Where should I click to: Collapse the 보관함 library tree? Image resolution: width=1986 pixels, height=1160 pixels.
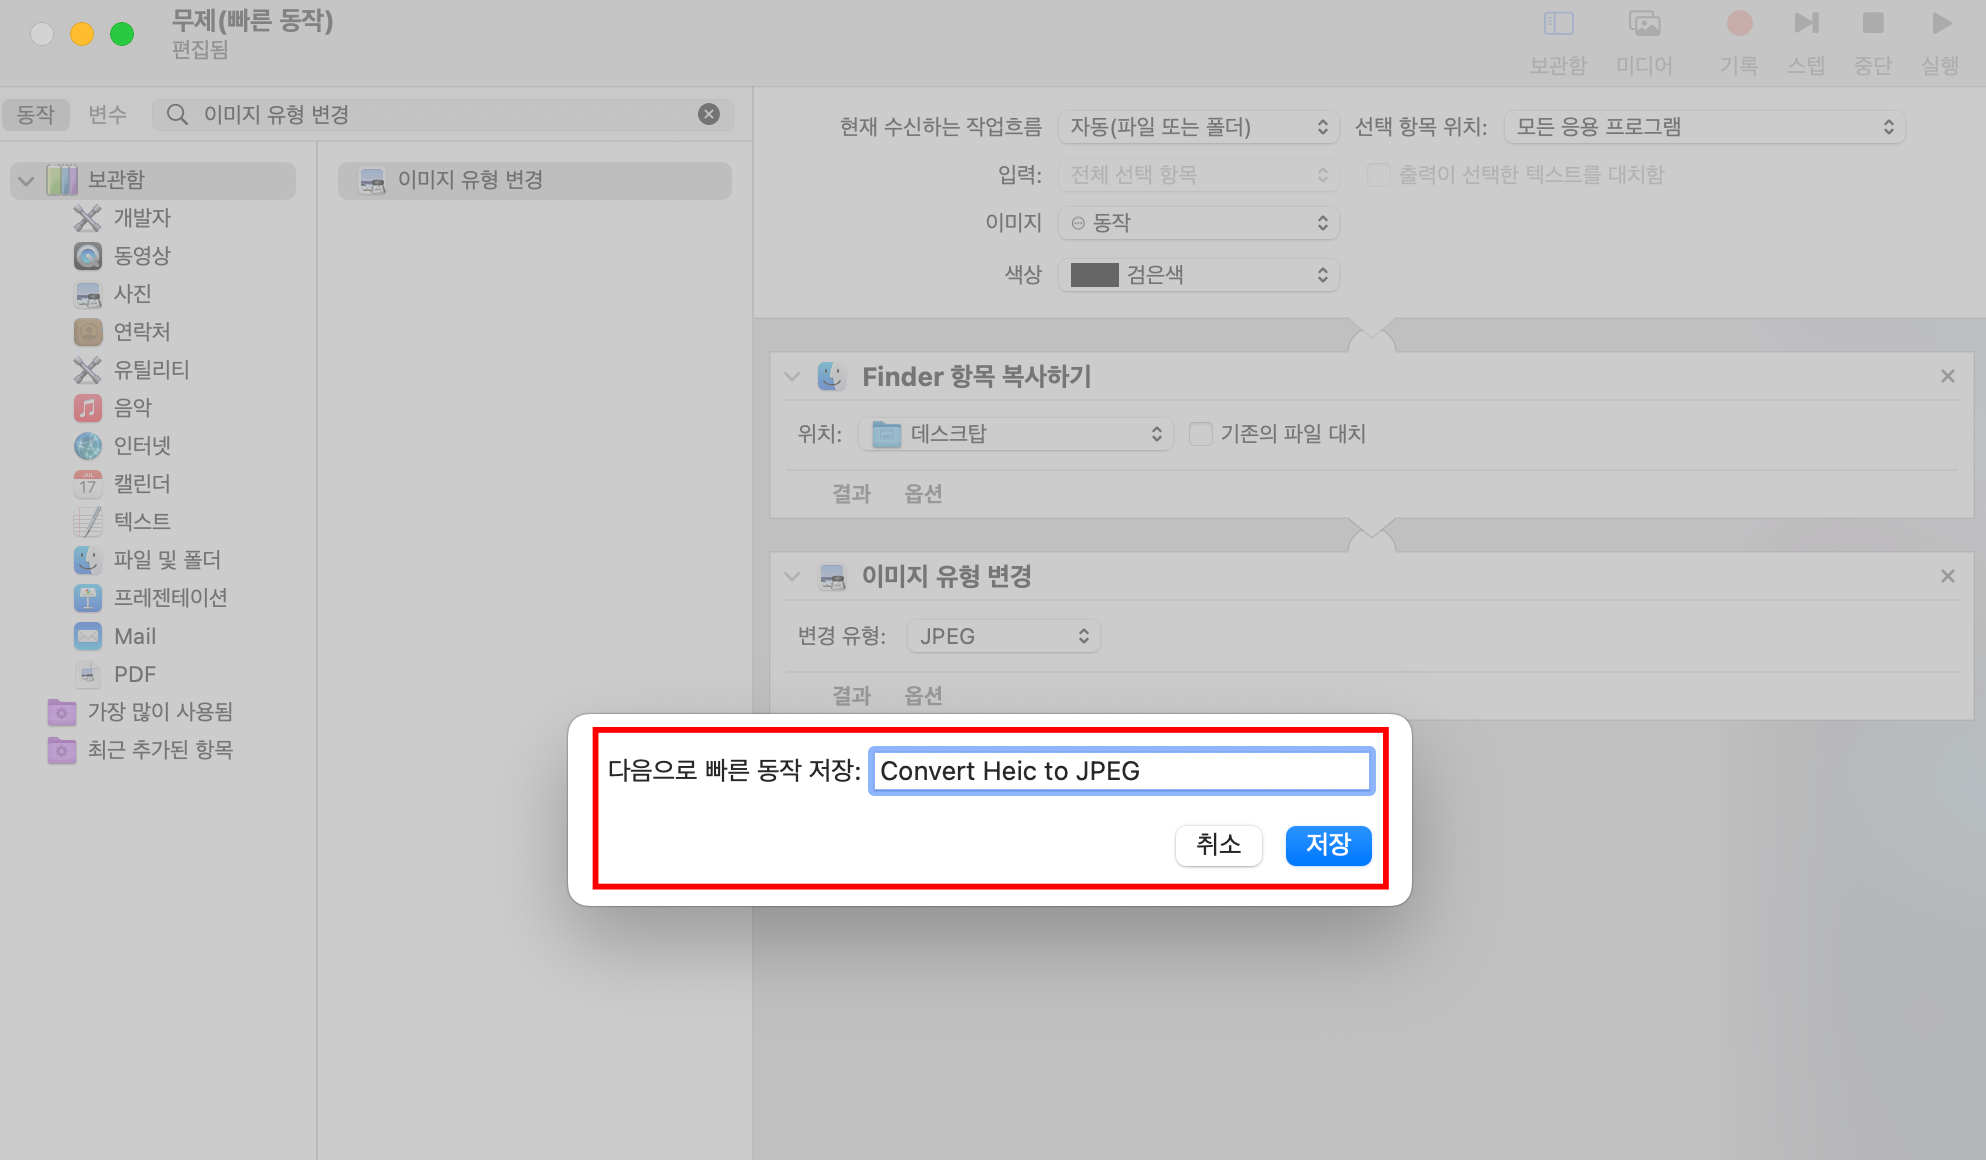coord(27,181)
